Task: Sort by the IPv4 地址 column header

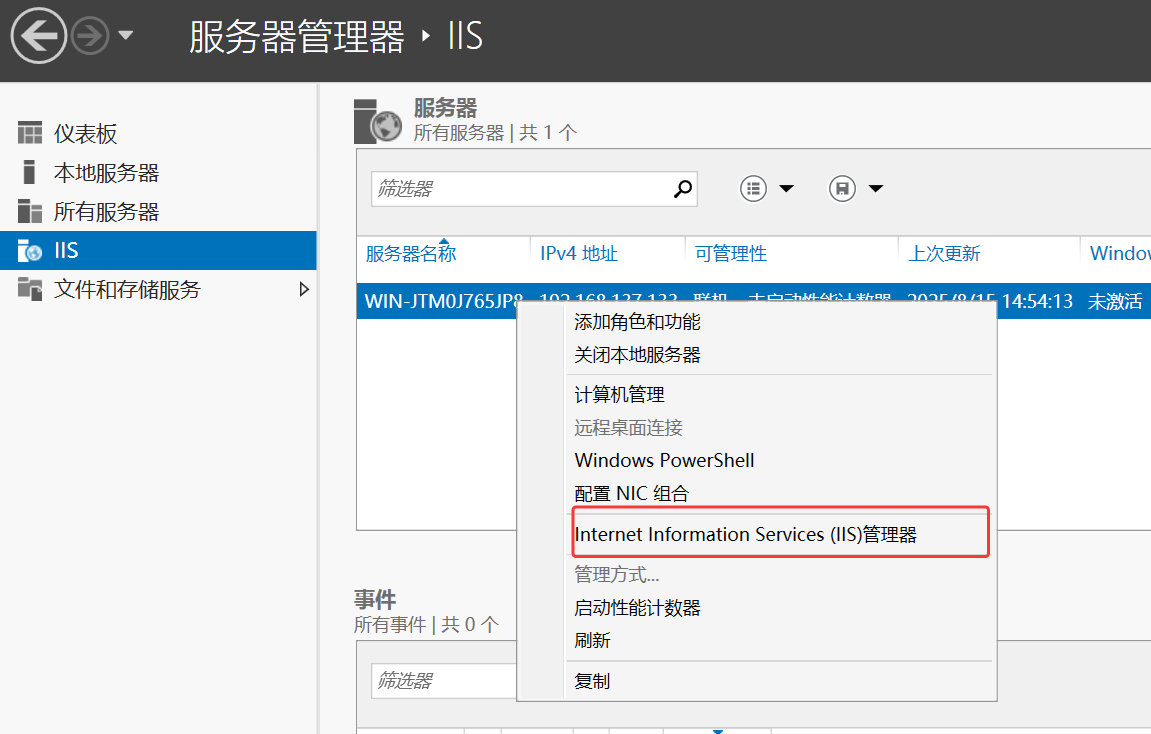Action: 578,254
